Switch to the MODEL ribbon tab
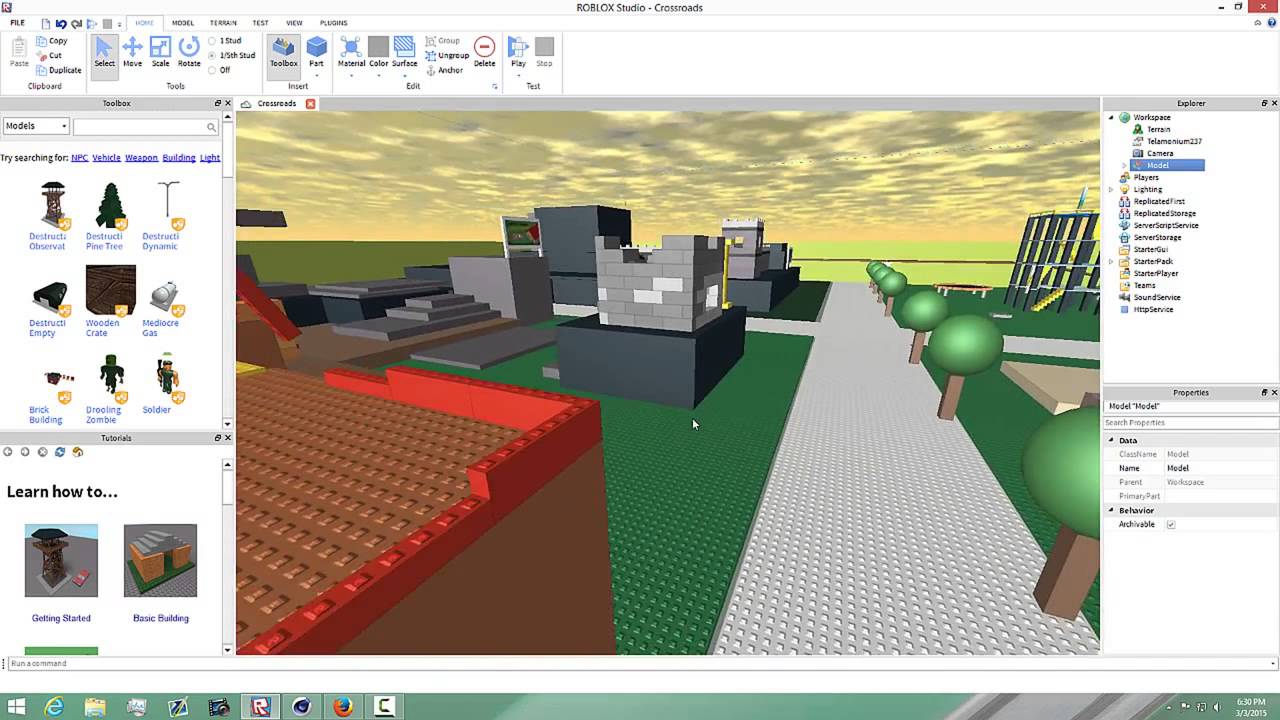1280x720 pixels. (x=182, y=22)
